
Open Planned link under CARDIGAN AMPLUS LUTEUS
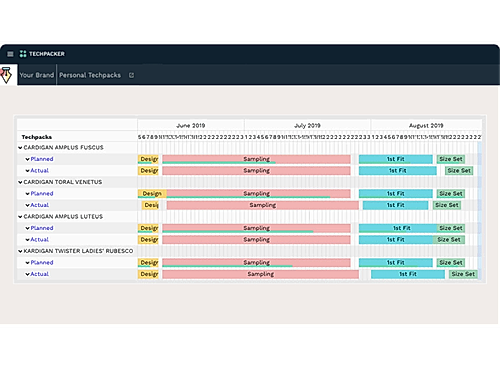[42, 228]
